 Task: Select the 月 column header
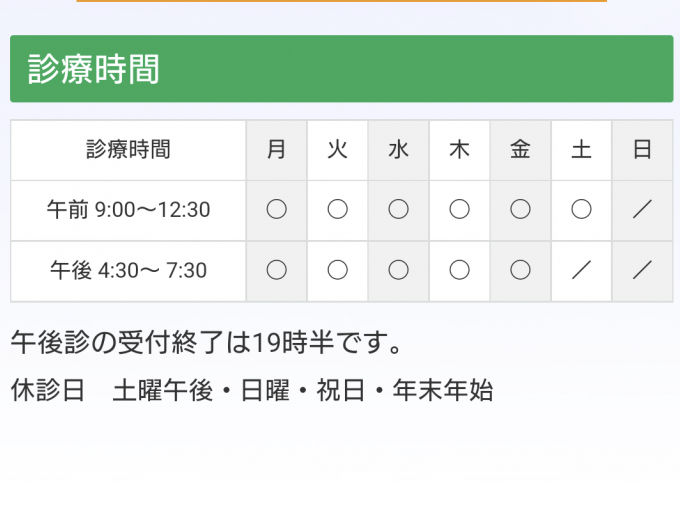pyautogui.click(x=277, y=150)
